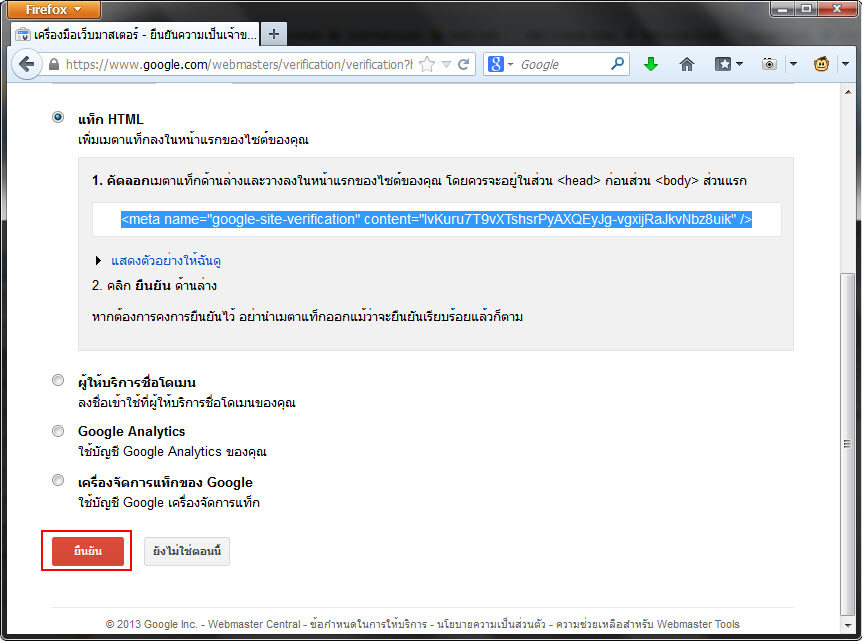
Task: Click the ยังไม่ใช่ตอนนี้ button
Action: pyautogui.click(x=187, y=551)
